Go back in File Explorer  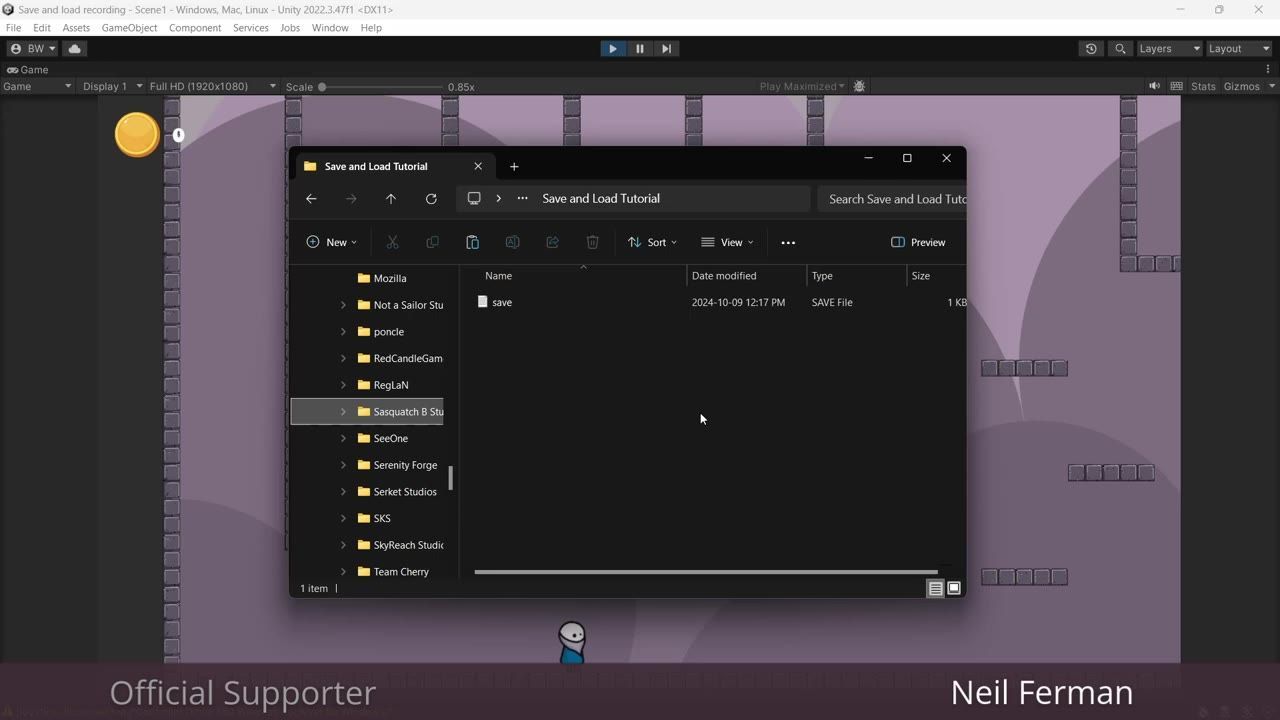pos(311,198)
